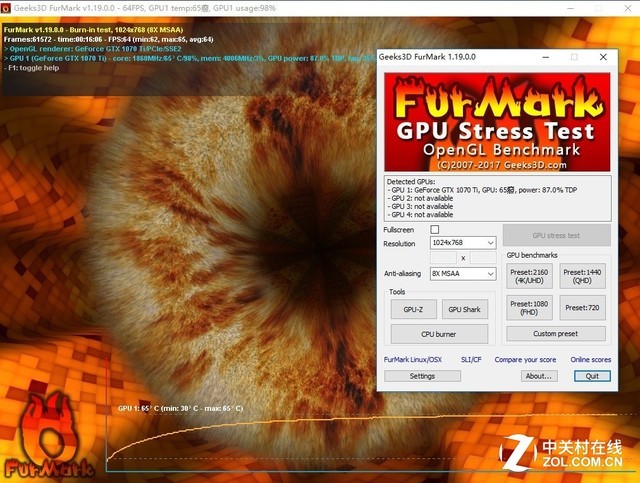Click the 'FurMark v1.19.0.0 - Burn-in test' overlay line
640x483 pixels.
(x=93, y=29)
